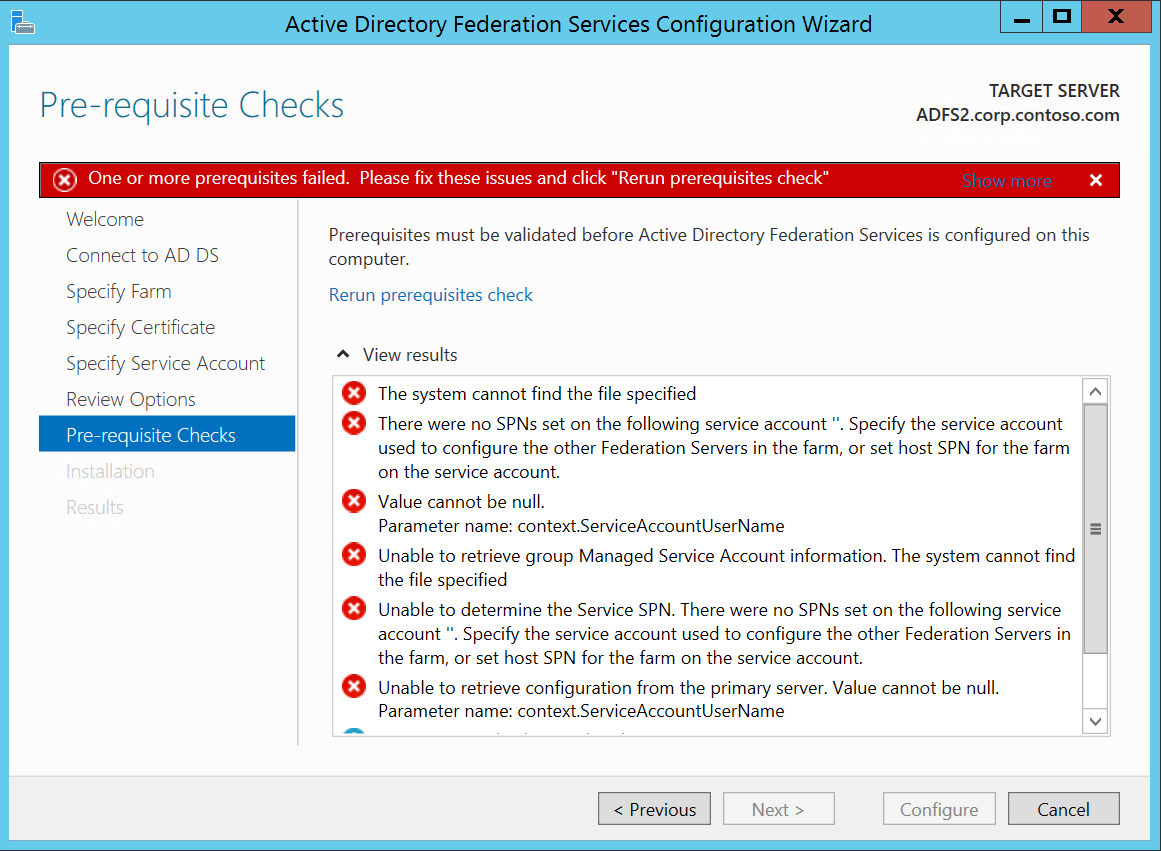Select the Pre-requisite Checks step
The height and width of the screenshot is (851, 1161).
click(x=167, y=434)
